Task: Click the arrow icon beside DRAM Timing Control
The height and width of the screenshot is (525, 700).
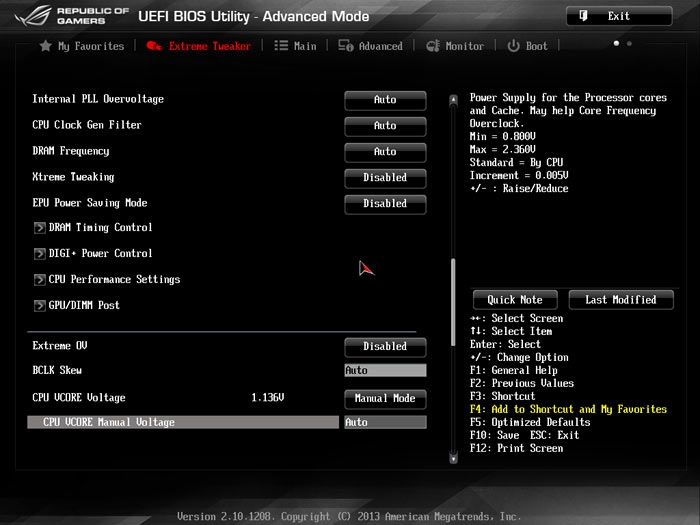Action: 39,228
